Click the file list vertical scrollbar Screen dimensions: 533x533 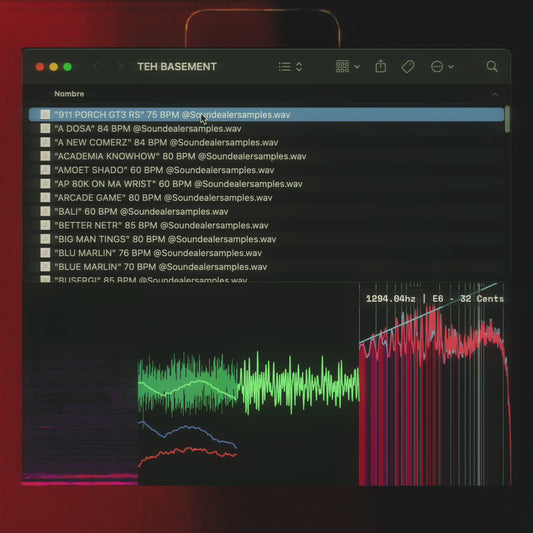click(x=507, y=119)
